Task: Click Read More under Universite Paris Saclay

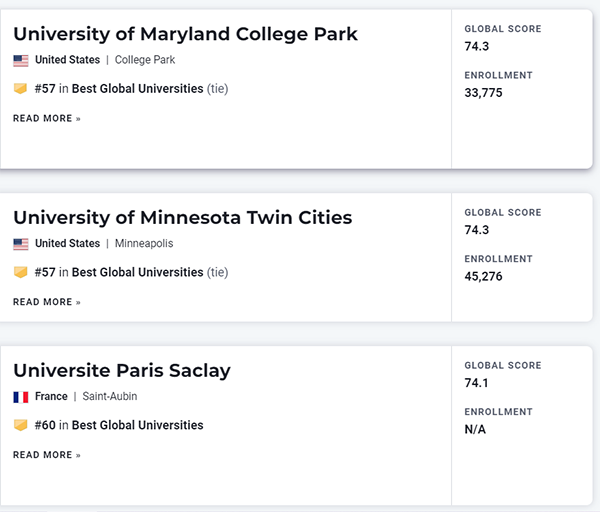Action: click(x=47, y=455)
